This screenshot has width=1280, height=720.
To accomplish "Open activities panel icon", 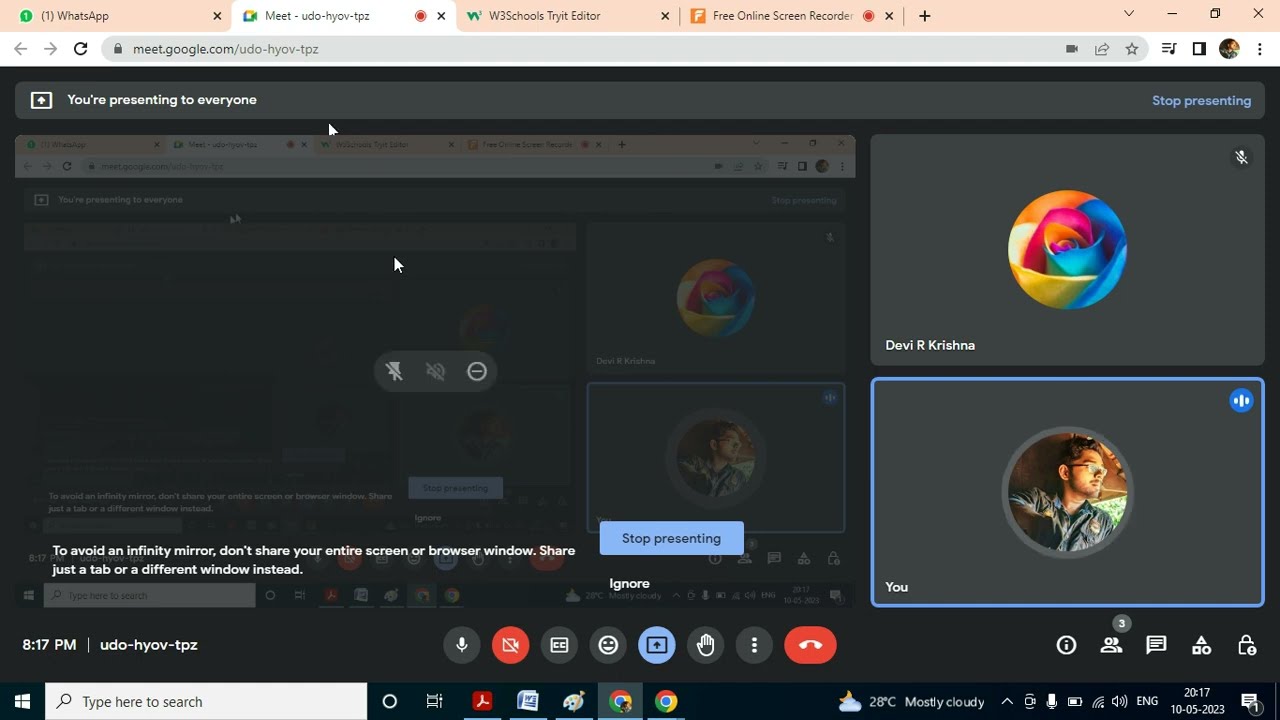I will point(1201,645).
